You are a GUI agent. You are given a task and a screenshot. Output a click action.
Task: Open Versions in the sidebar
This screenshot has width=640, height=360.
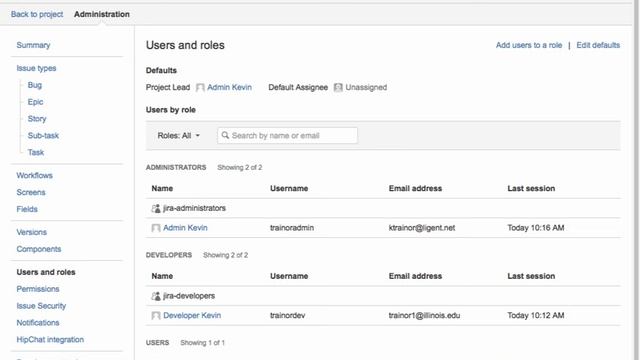tap(32, 232)
